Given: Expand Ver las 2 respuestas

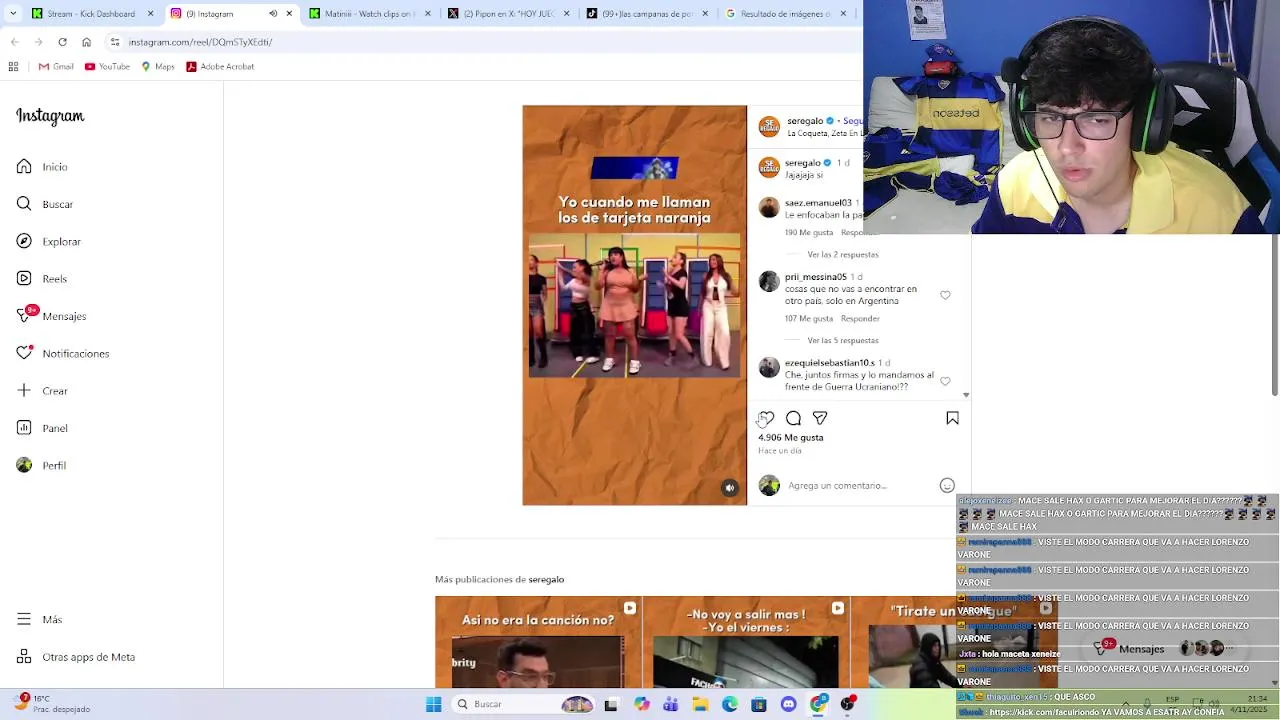Looking at the screenshot, I should pyautogui.click(x=842, y=255).
